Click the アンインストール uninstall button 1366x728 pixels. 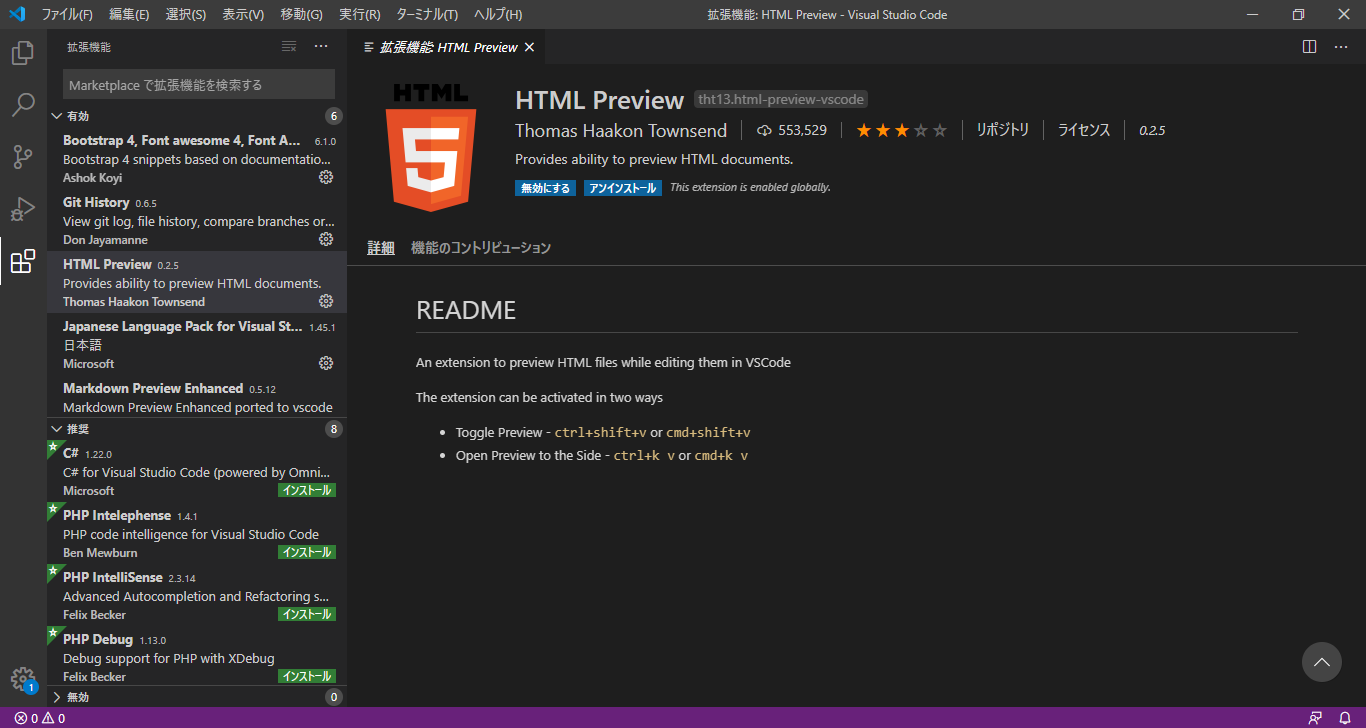tap(622, 188)
